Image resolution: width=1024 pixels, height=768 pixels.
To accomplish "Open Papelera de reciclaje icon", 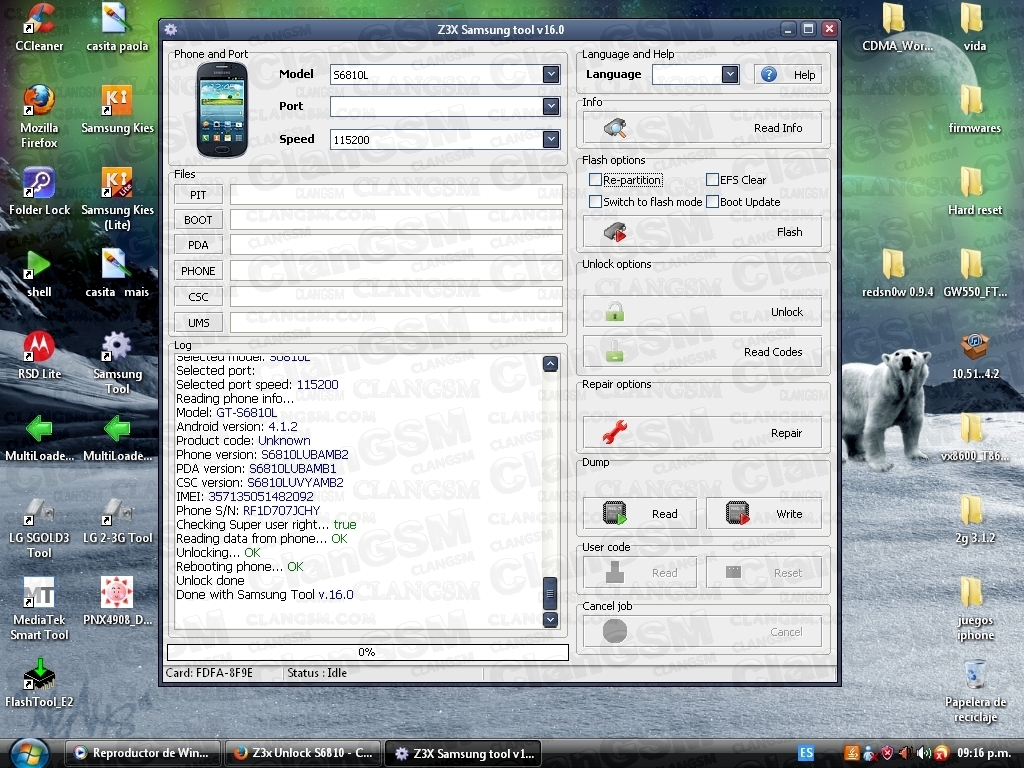I will point(974,692).
